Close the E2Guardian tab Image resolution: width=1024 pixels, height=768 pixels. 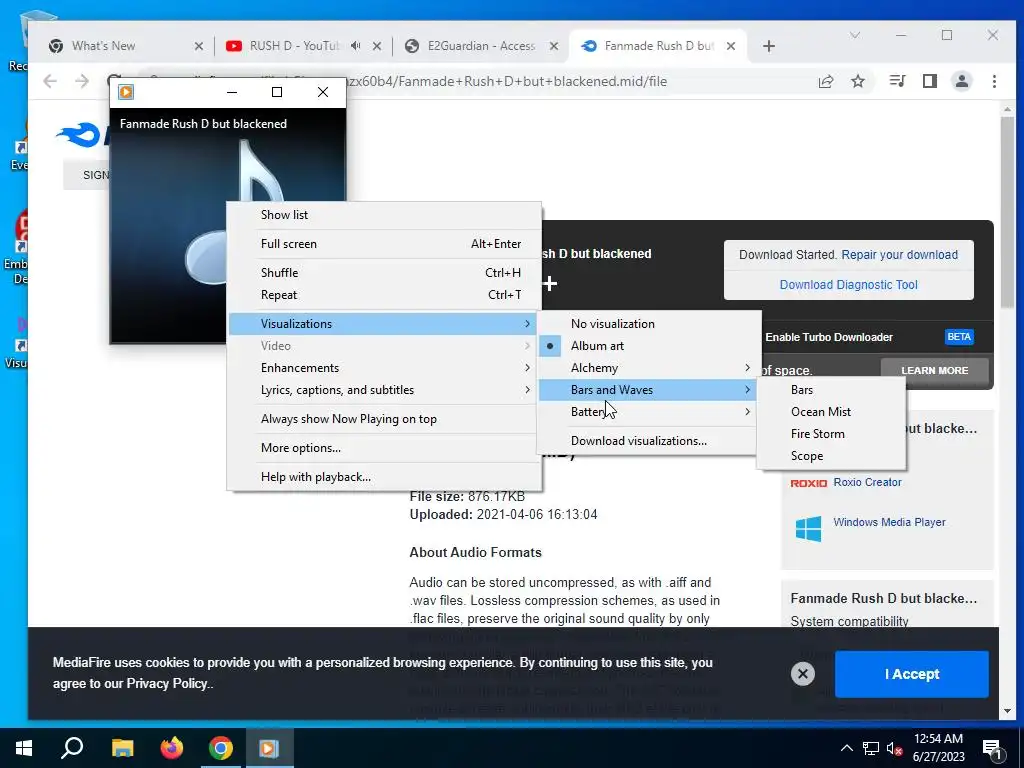click(x=554, y=46)
